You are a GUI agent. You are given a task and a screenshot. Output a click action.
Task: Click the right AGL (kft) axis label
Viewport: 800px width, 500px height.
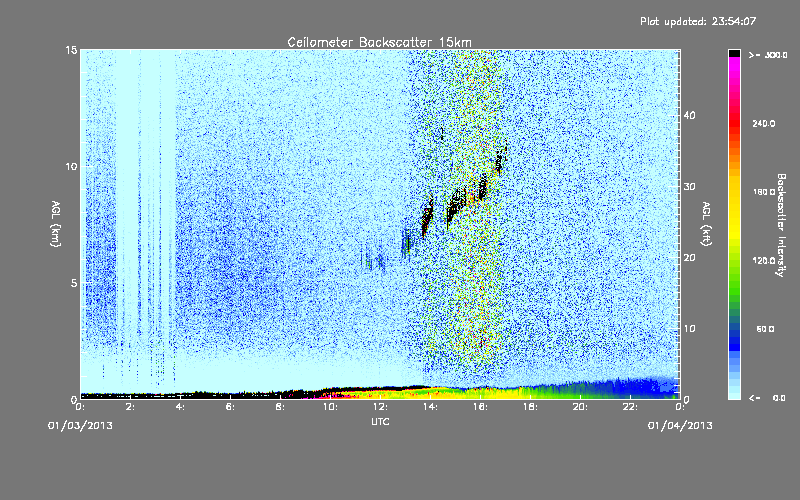(x=706, y=223)
